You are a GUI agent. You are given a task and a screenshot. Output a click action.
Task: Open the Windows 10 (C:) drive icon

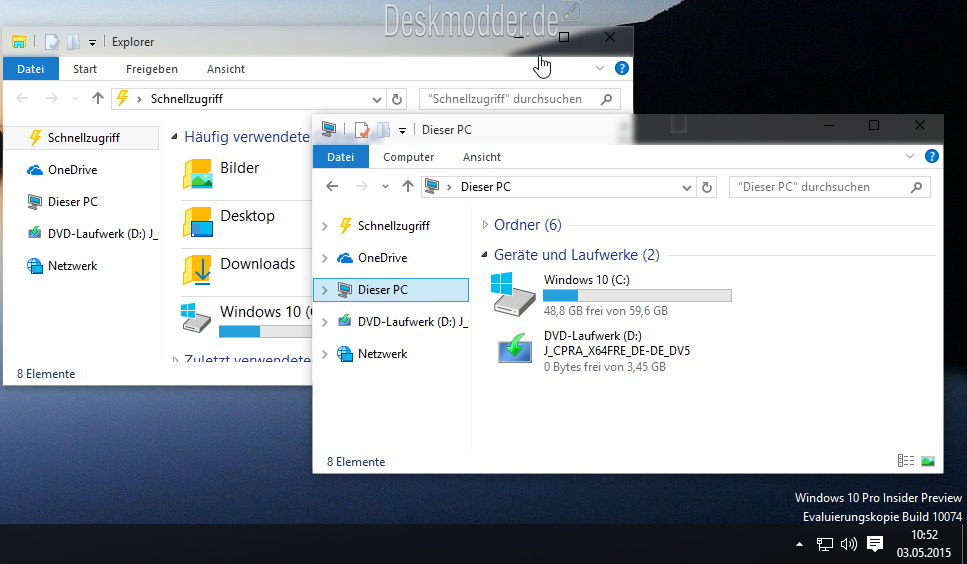[x=516, y=294]
